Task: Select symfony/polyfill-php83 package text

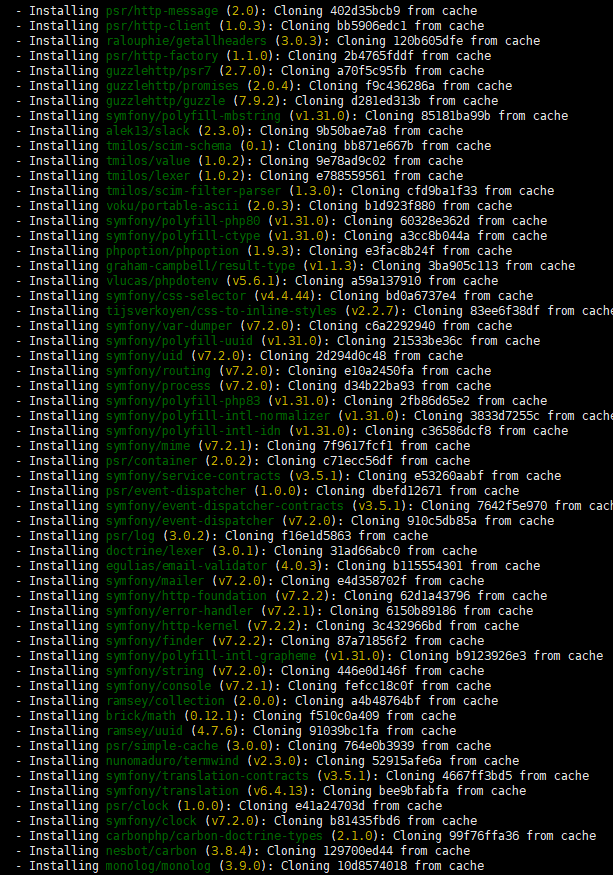Action: pyautogui.click(x=183, y=402)
